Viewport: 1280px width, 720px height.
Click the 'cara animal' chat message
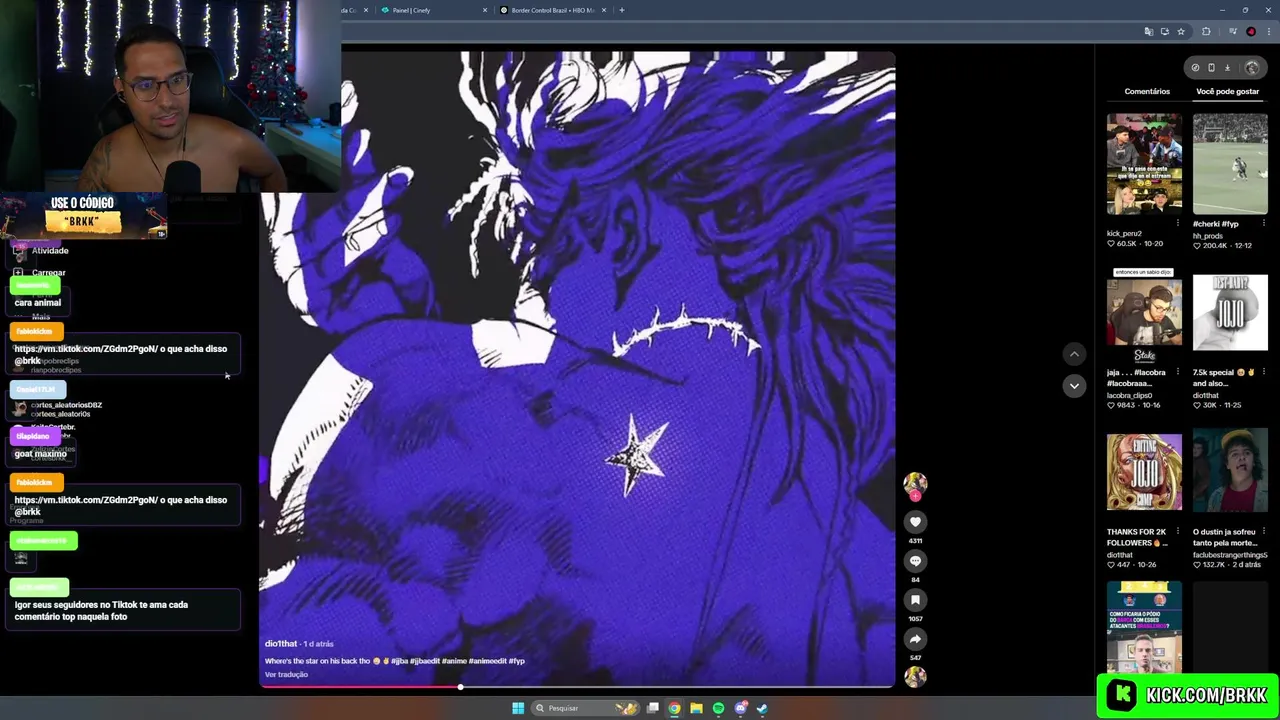click(x=38, y=302)
